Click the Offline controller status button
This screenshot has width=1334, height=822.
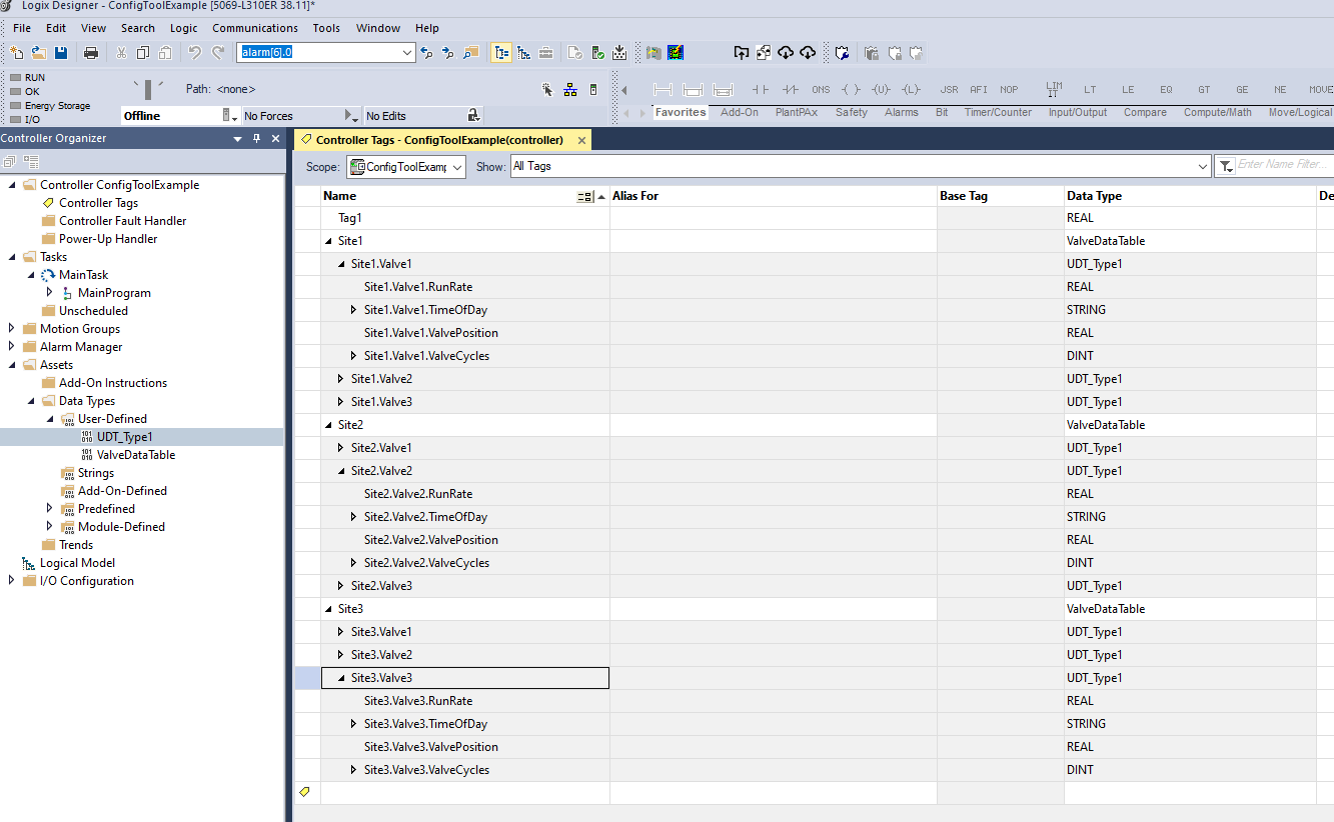tap(181, 116)
